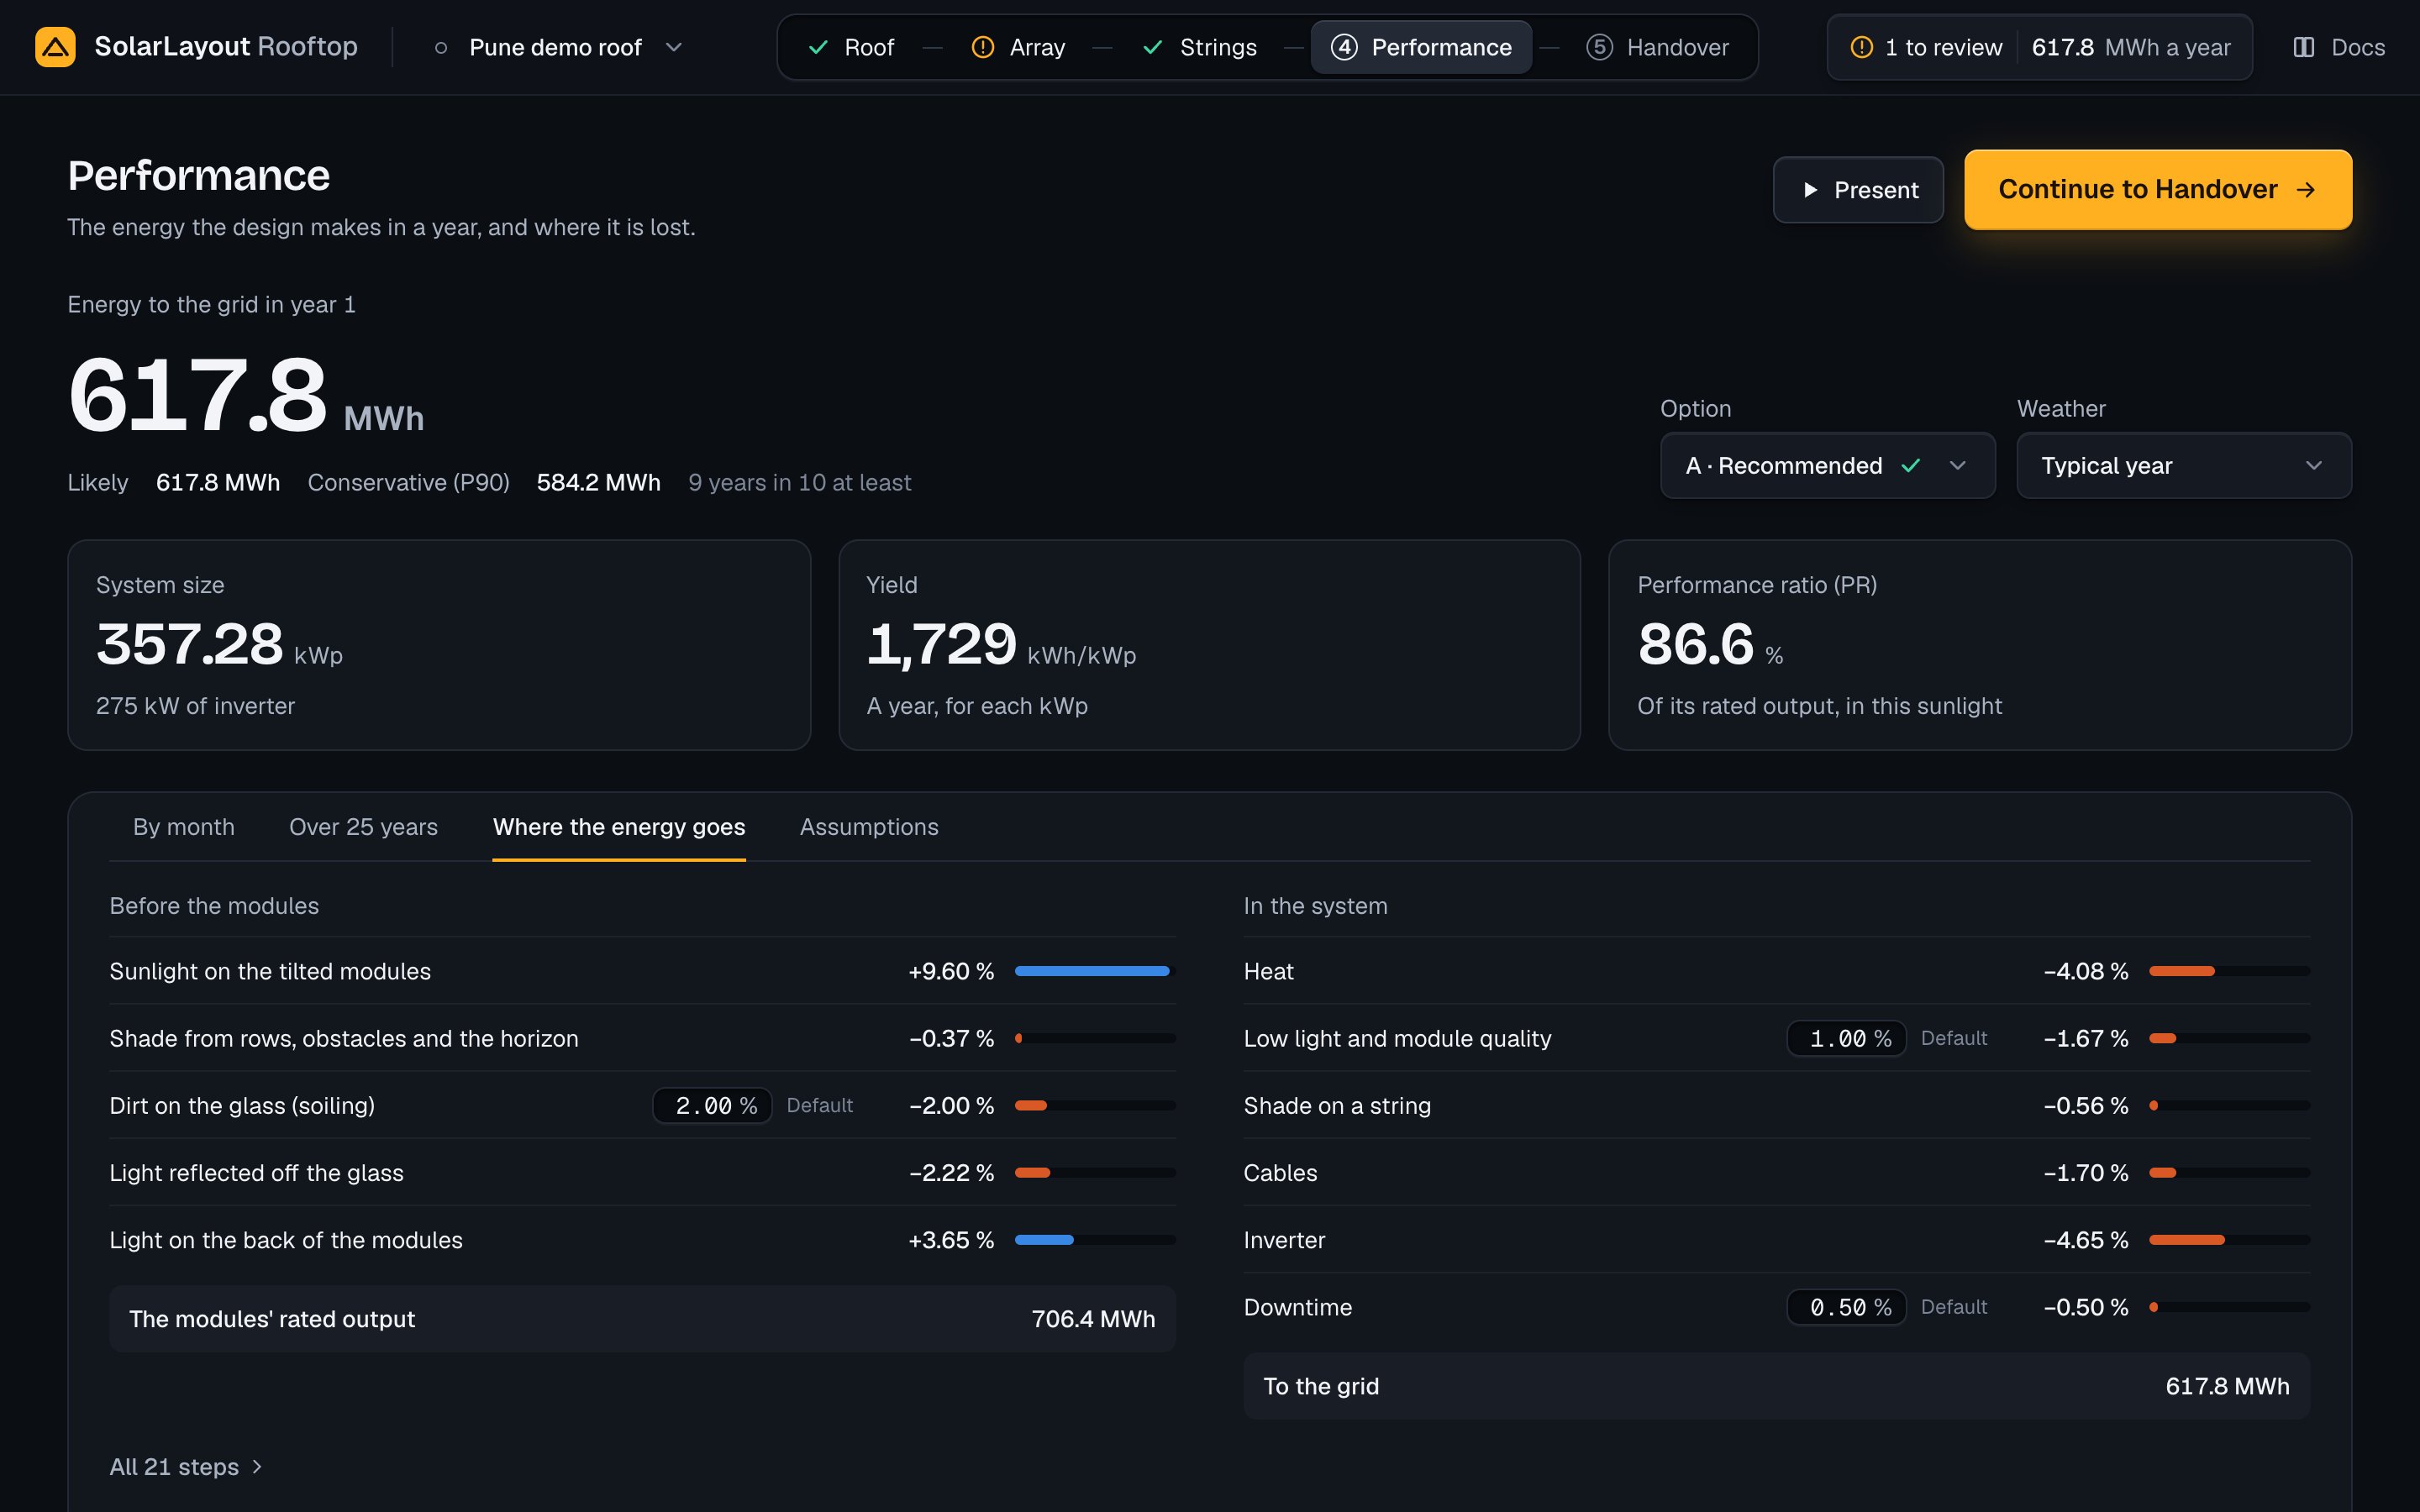Go to the Strings step
The height and width of the screenshot is (1512, 2420).
click(1199, 47)
